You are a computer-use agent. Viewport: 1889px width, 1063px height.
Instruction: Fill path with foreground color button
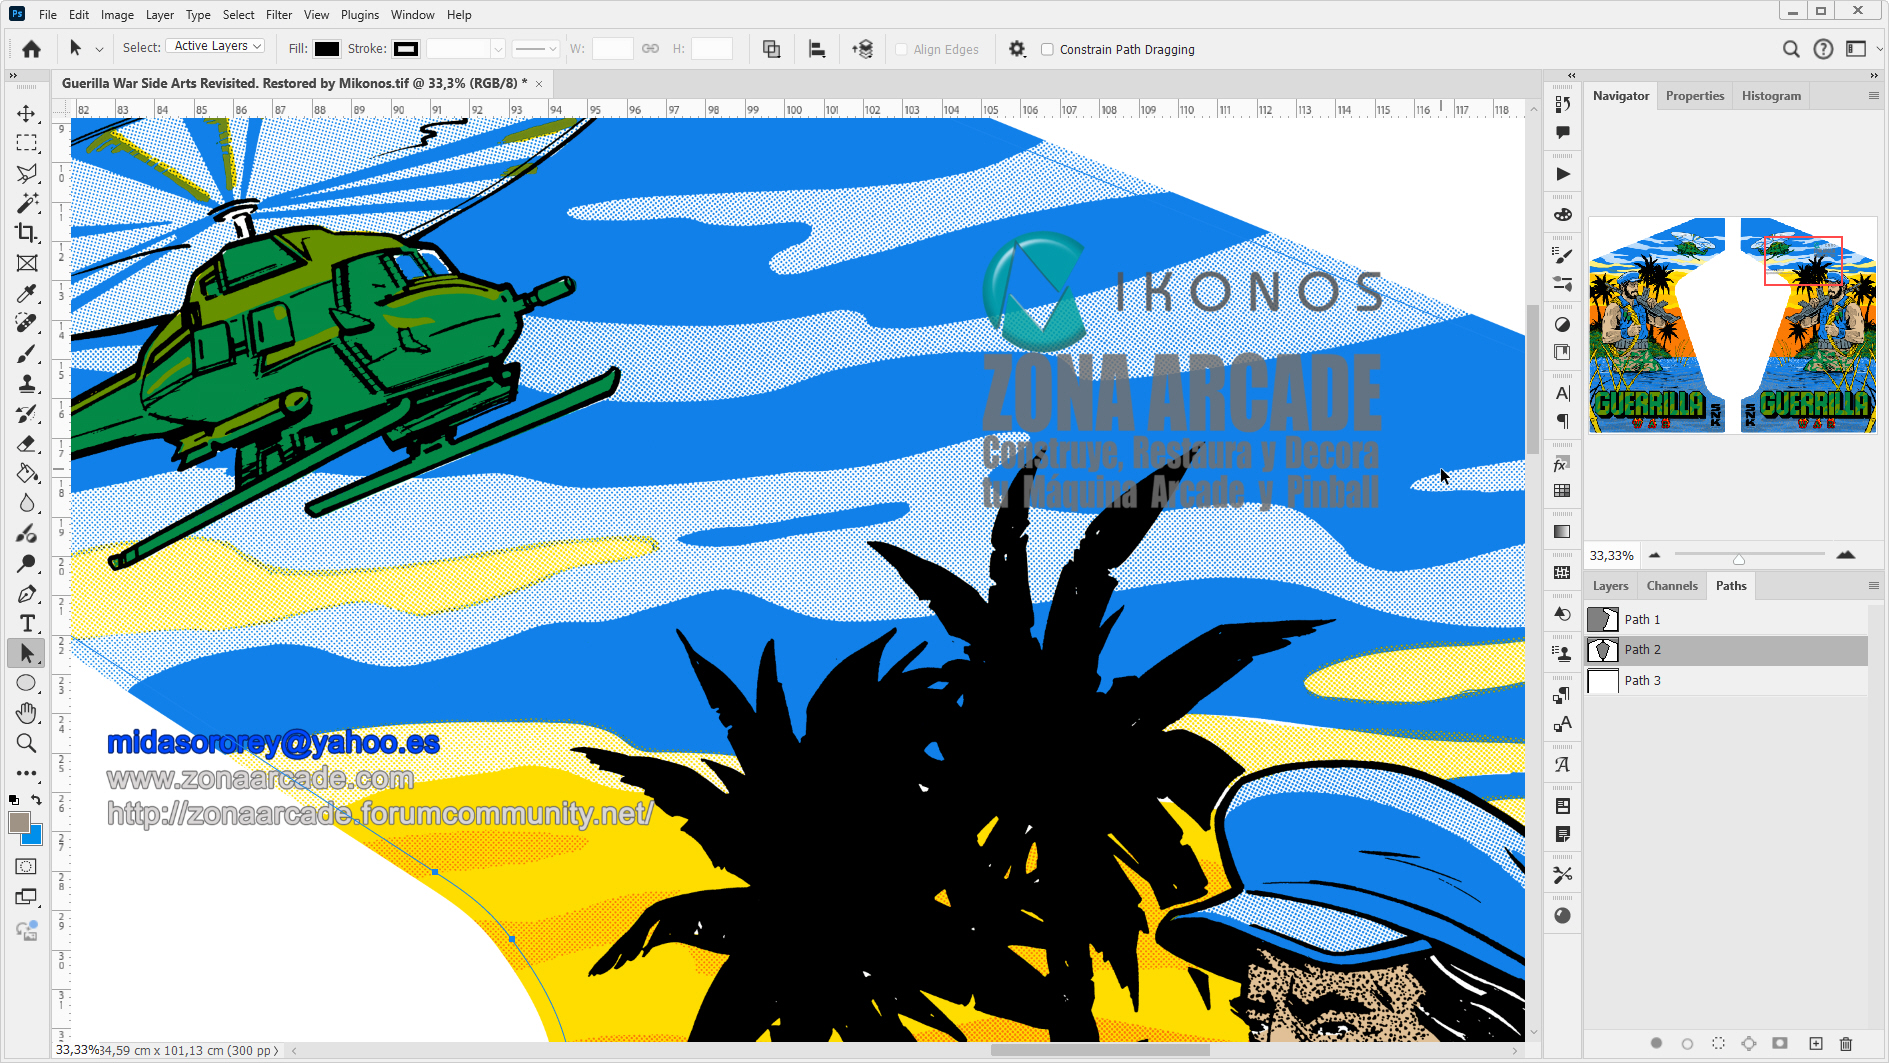point(1656,1043)
